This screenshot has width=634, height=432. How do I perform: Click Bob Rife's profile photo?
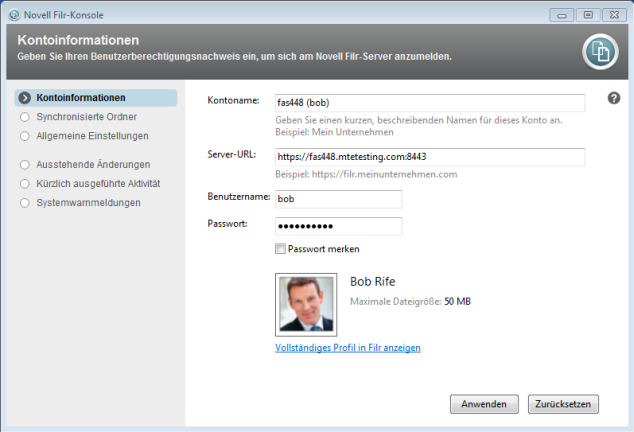(x=306, y=305)
